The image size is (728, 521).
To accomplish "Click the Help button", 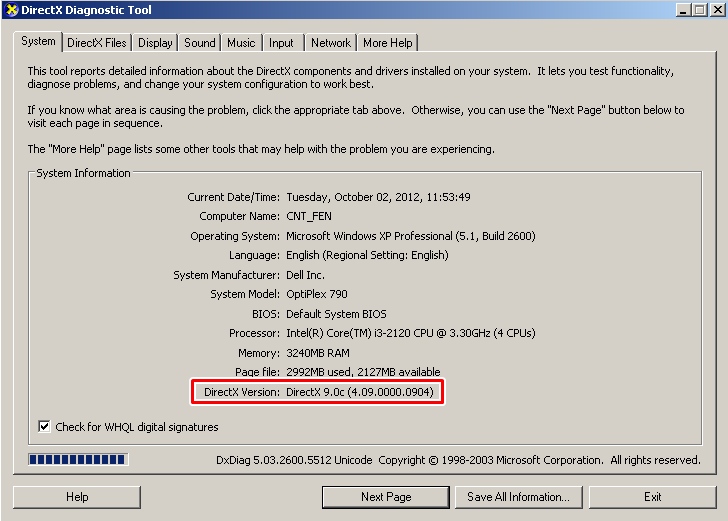I will tap(77, 497).
